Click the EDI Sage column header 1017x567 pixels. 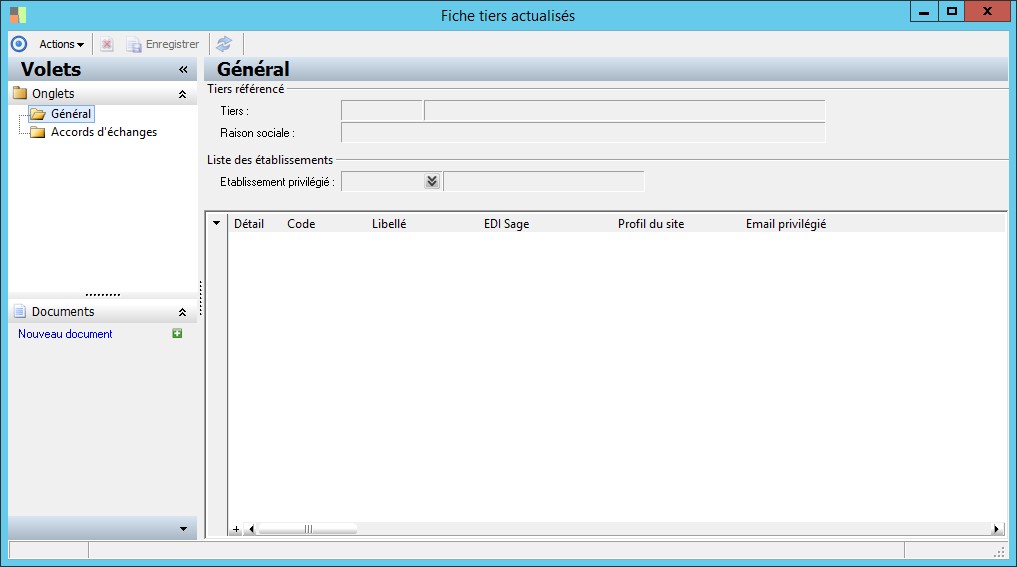click(507, 224)
